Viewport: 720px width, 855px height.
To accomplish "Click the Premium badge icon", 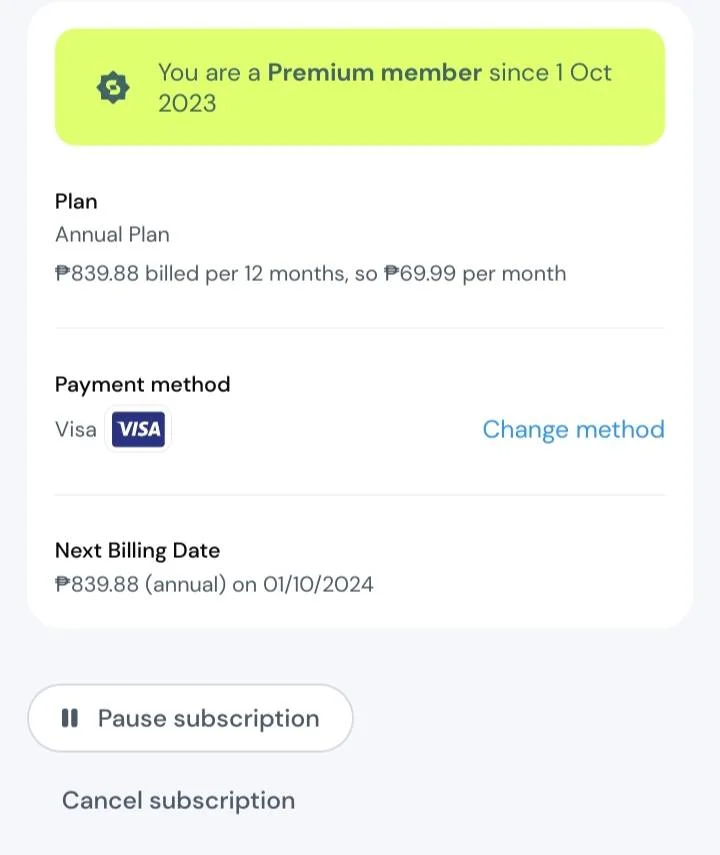I will pos(113,87).
